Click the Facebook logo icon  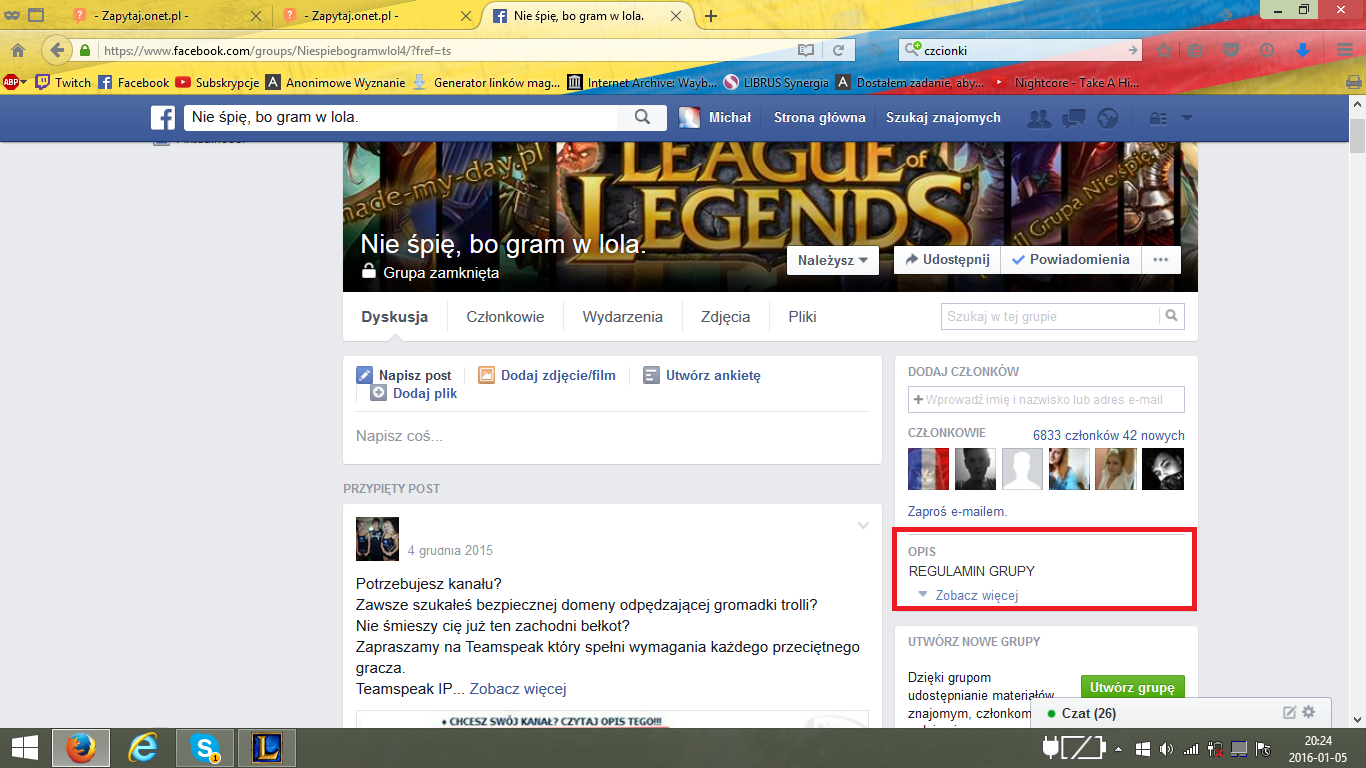point(163,118)
